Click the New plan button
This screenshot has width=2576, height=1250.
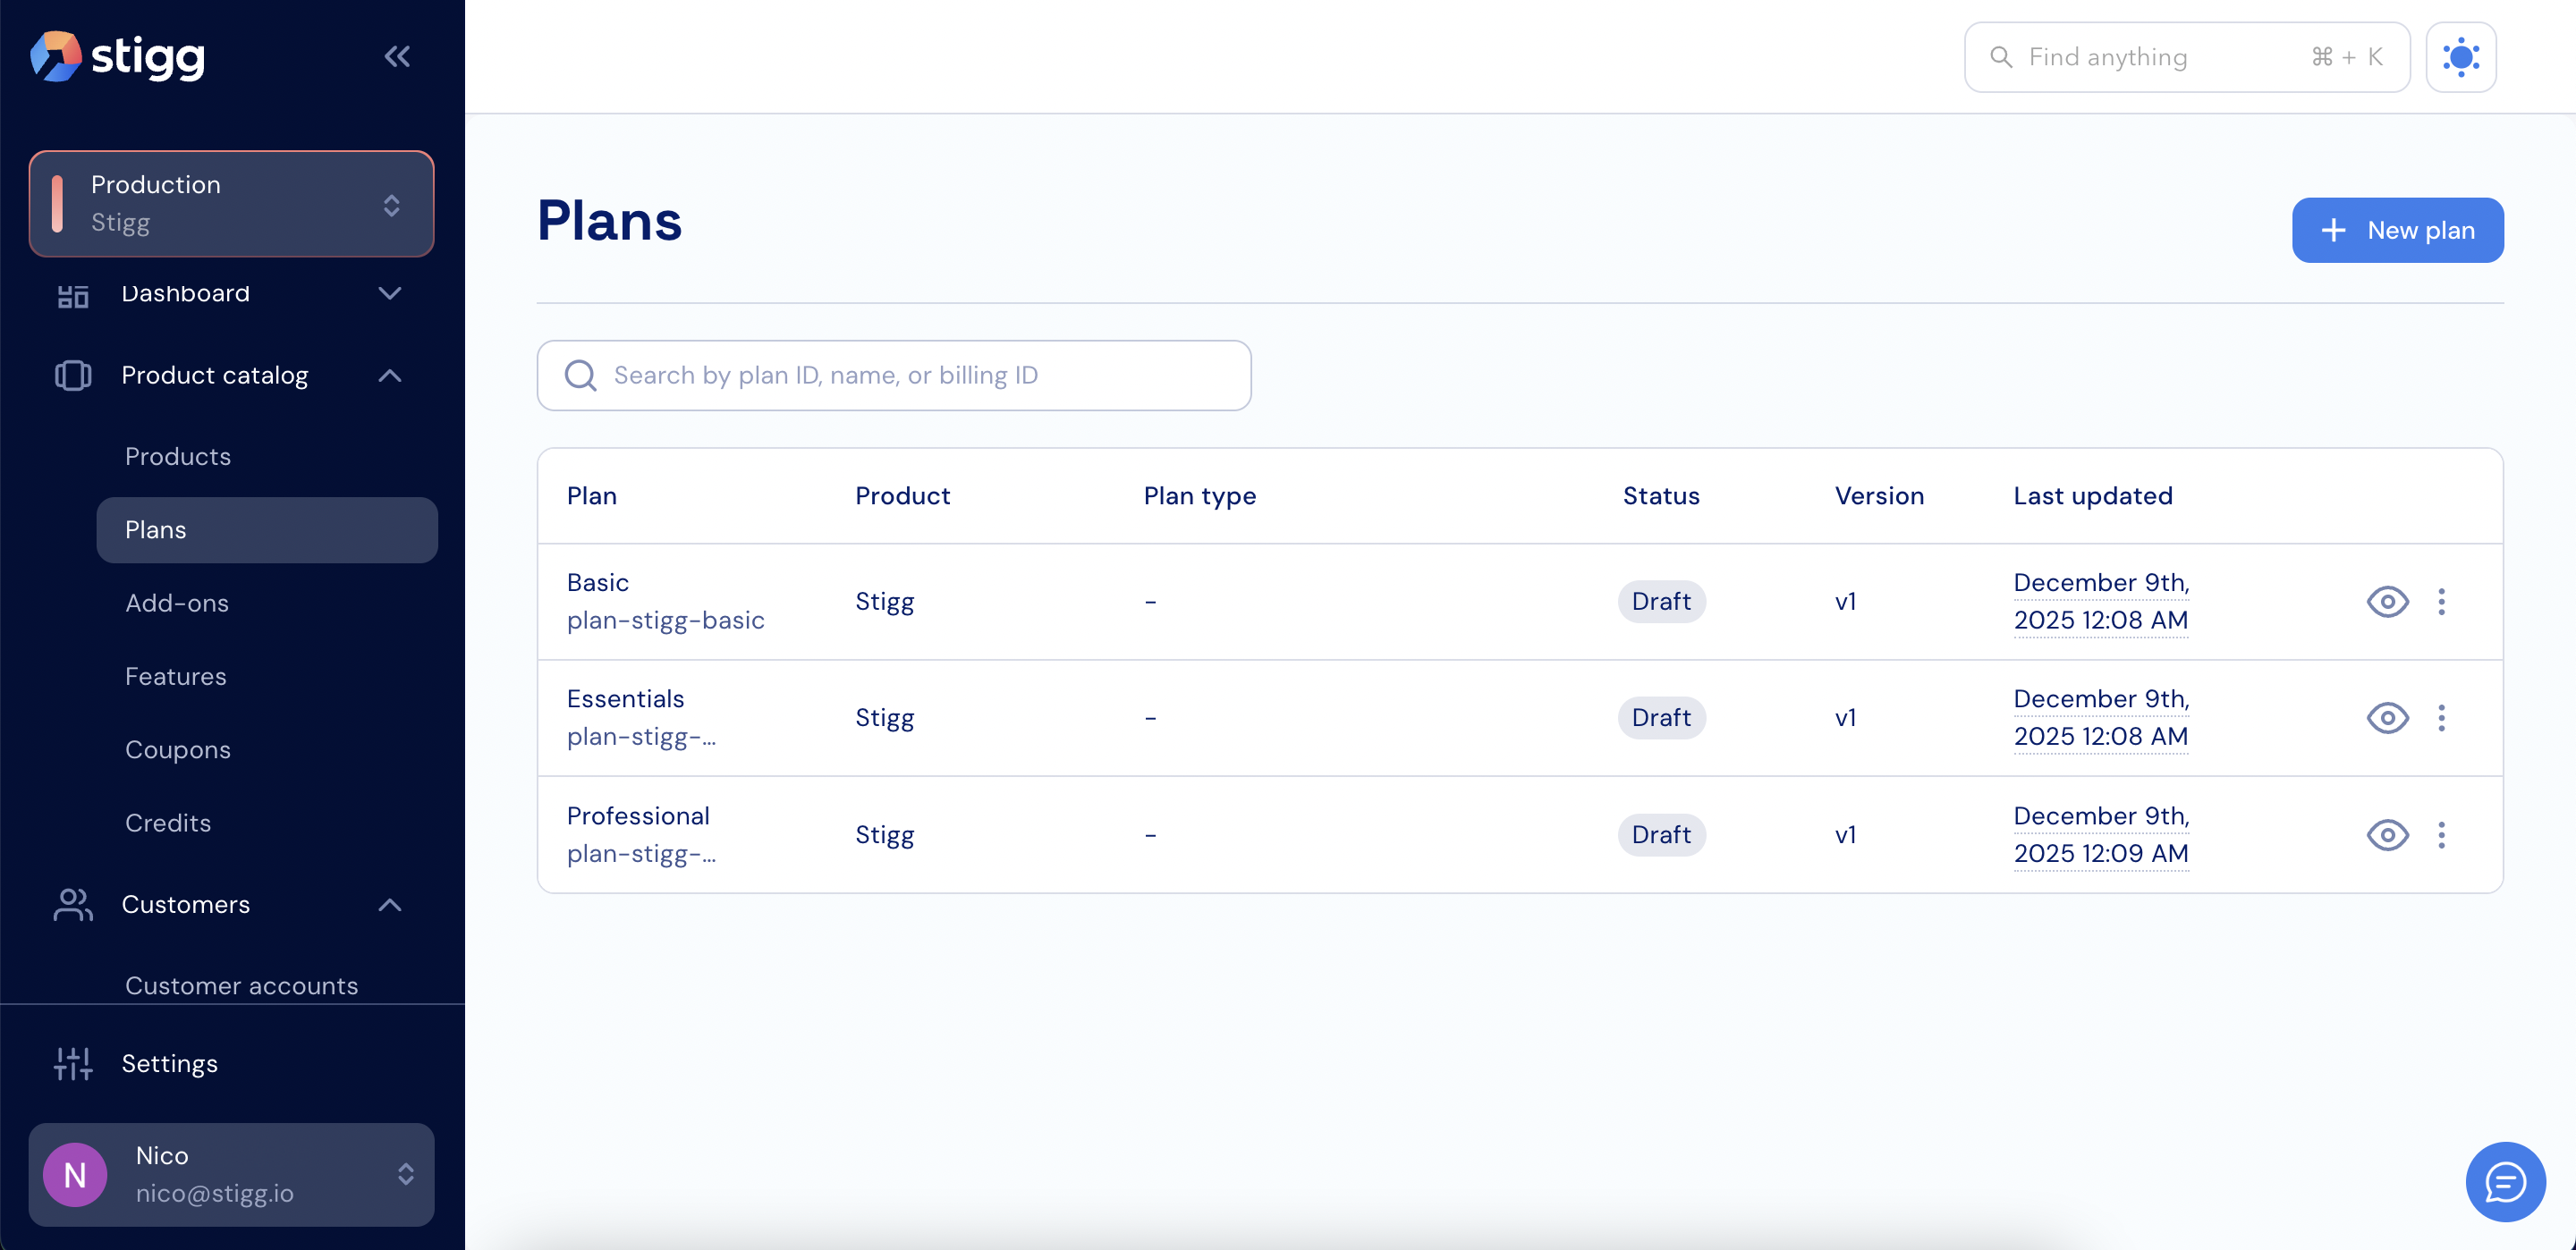(2397, 230)
